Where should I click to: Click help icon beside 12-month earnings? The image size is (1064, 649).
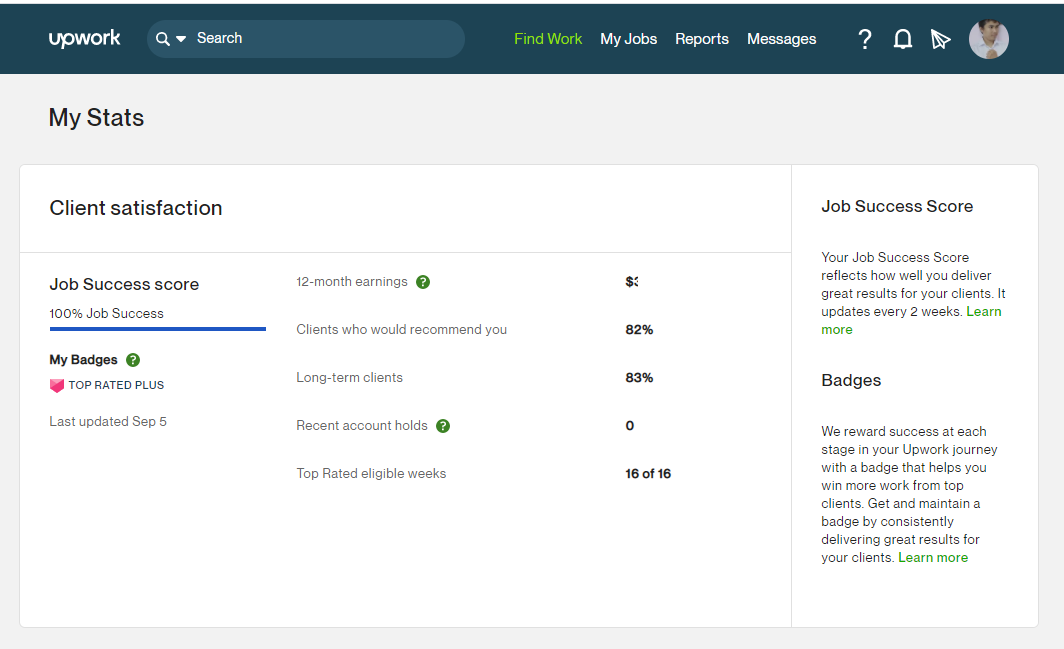423,282
